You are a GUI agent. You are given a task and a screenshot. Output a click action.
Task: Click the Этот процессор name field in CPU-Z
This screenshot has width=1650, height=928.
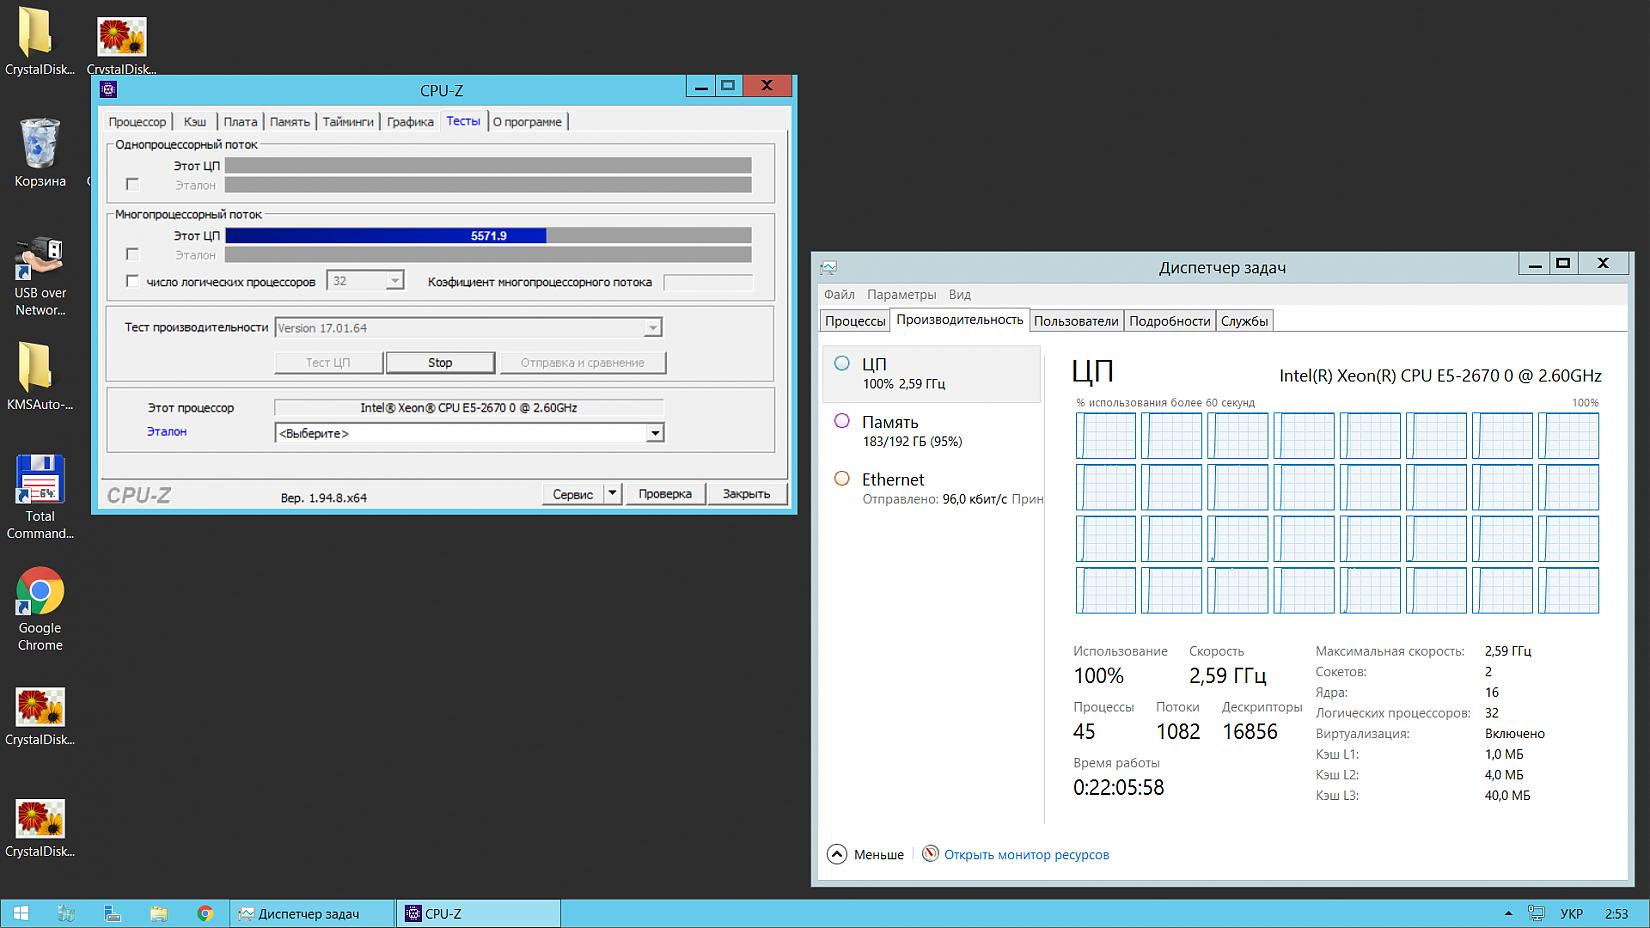469,408
